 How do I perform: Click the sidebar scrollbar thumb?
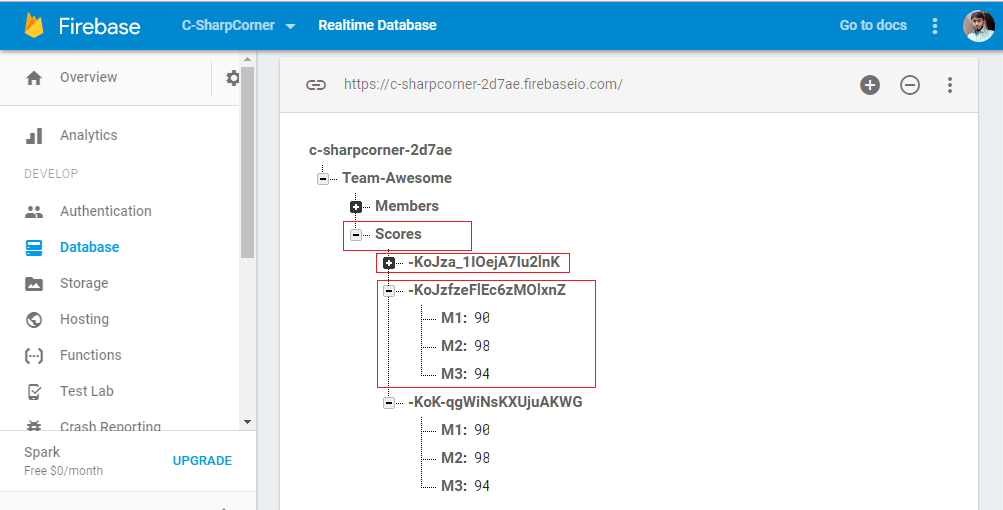(248, 162)
